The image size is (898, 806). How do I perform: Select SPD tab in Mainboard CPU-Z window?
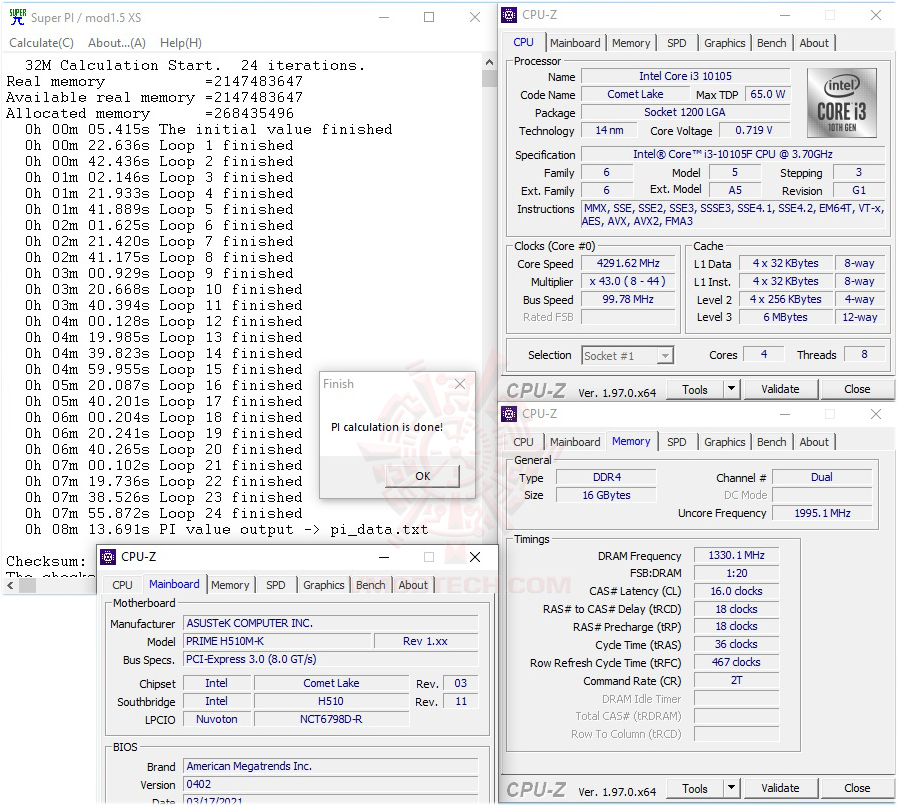(x=275, y=585)
